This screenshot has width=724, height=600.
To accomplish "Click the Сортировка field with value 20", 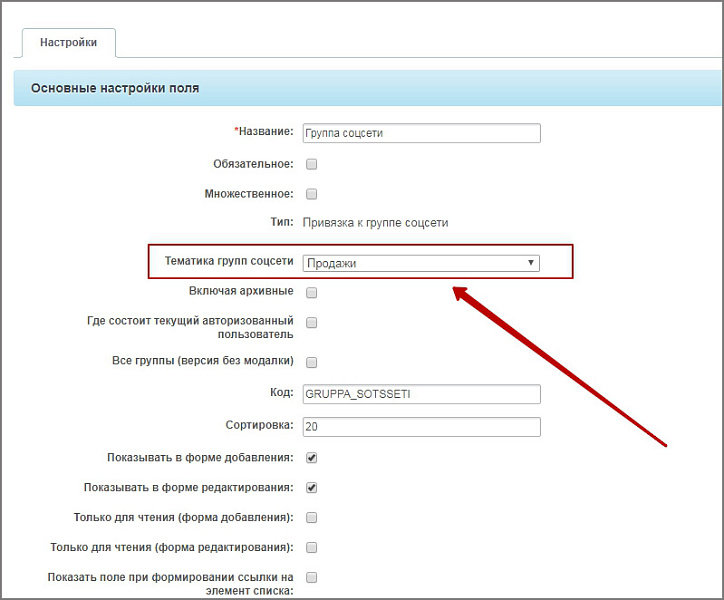I will tap(422, 427).
